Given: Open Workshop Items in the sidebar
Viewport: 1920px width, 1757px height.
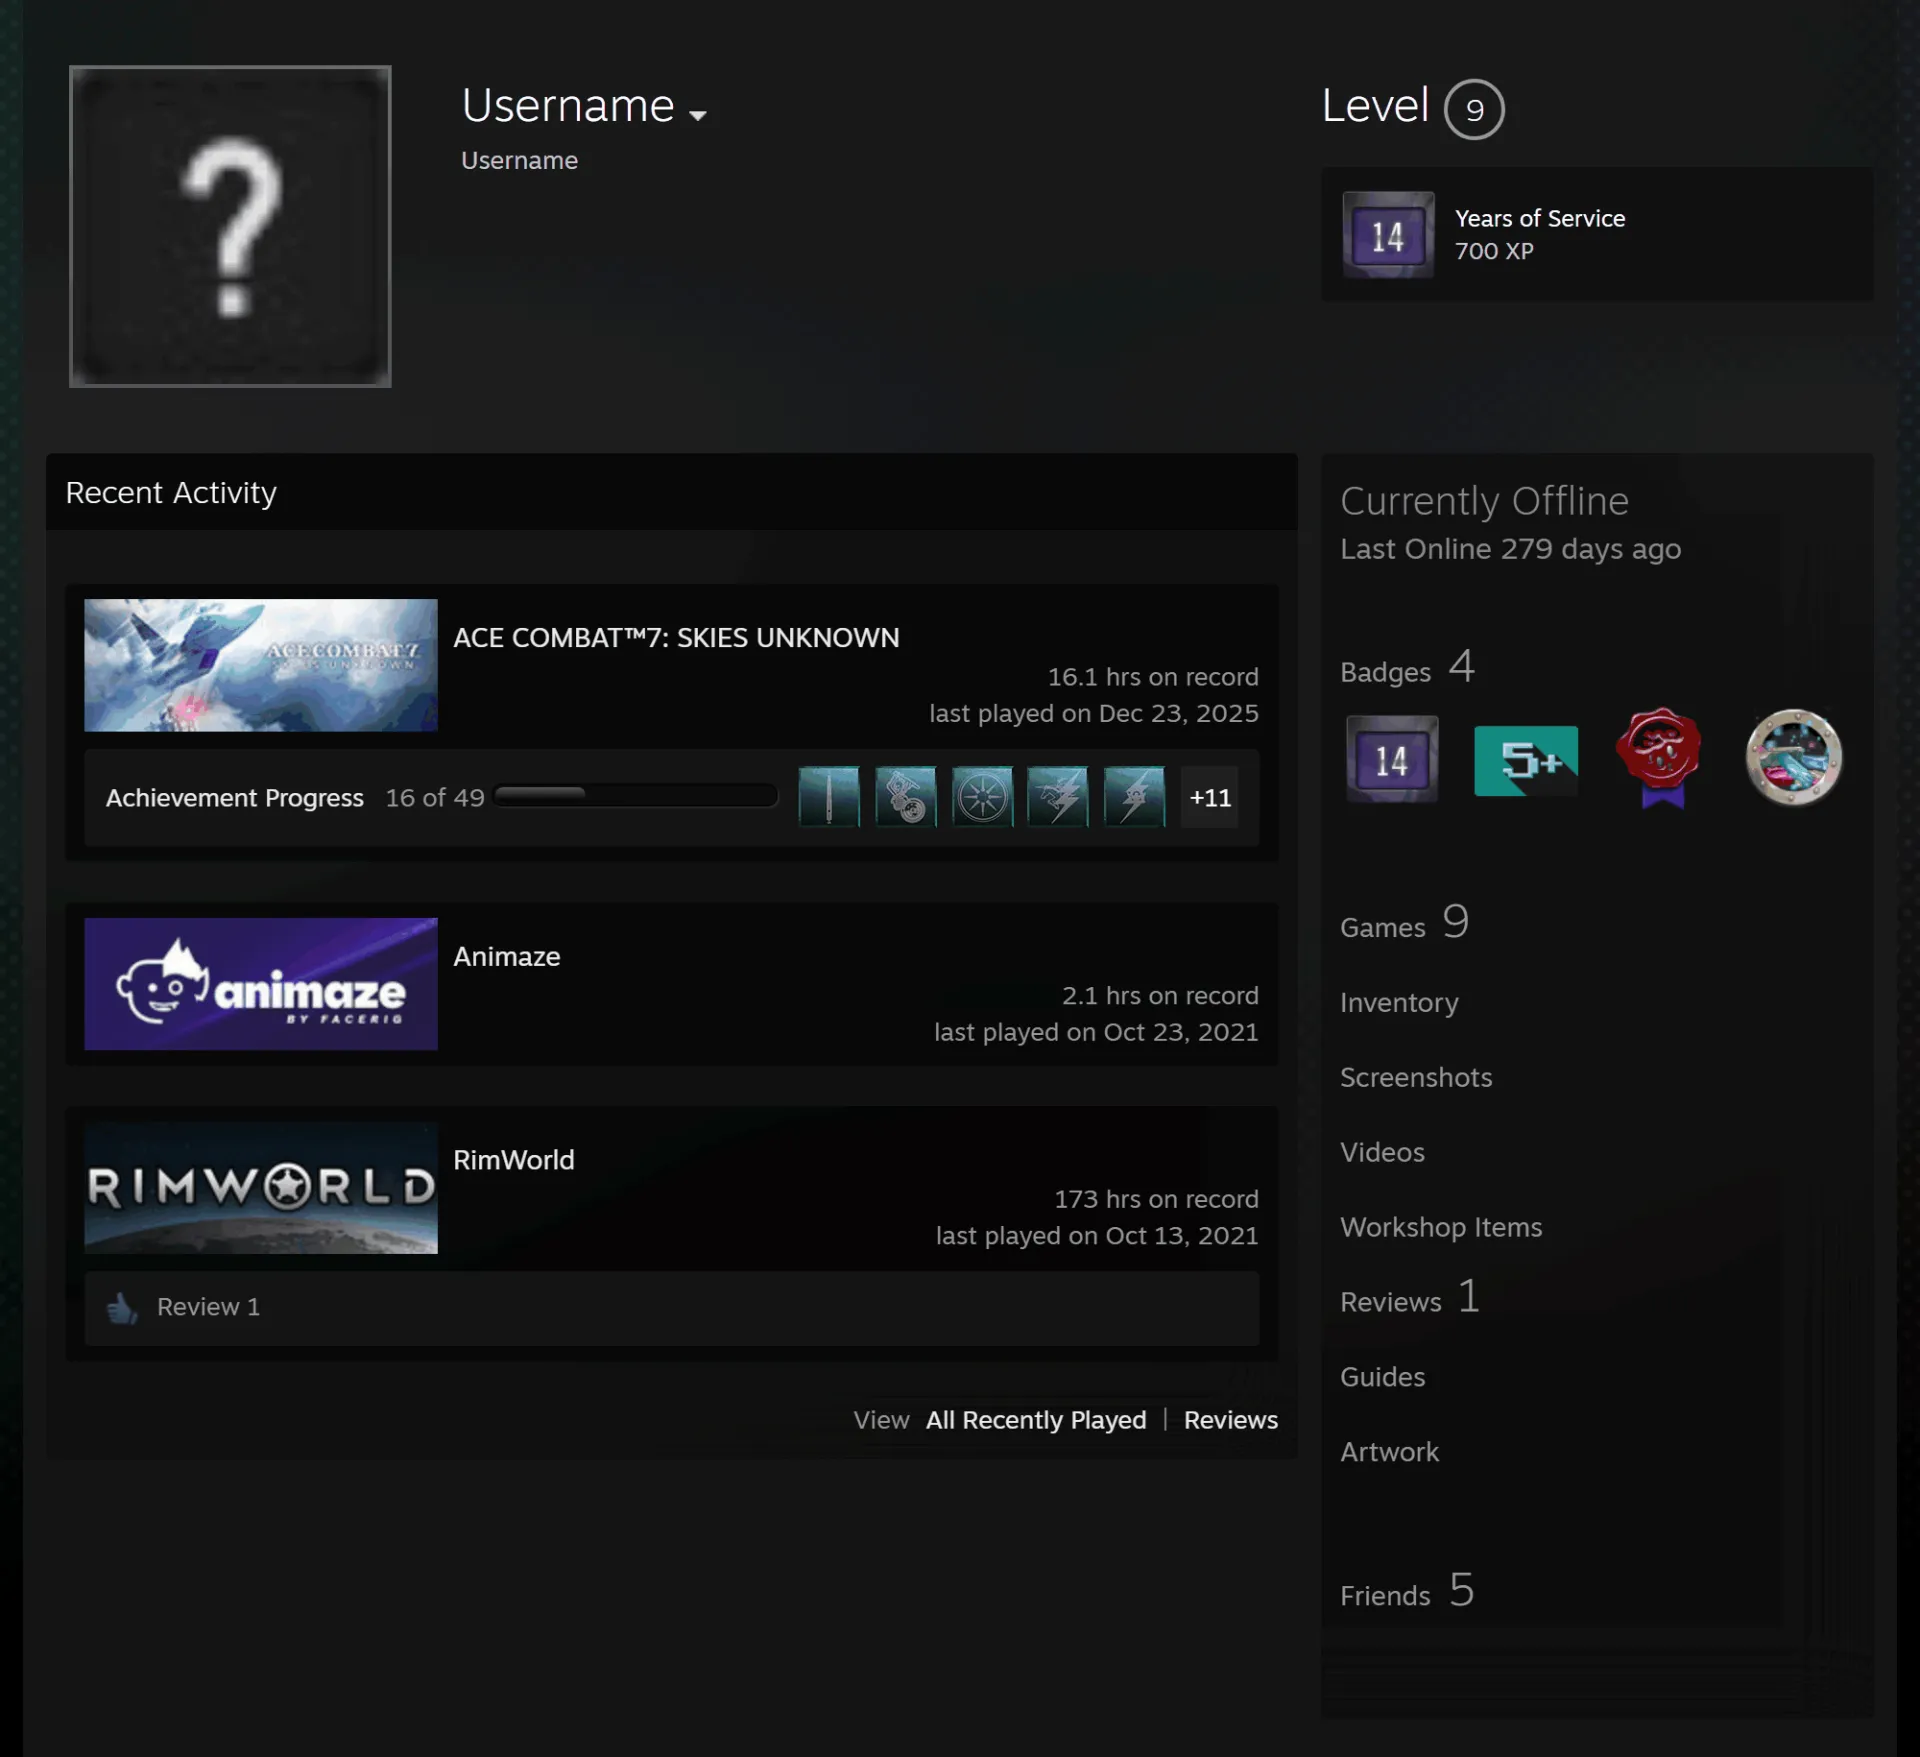Looking at the screenshot, I should [x=1441, y=1227].
